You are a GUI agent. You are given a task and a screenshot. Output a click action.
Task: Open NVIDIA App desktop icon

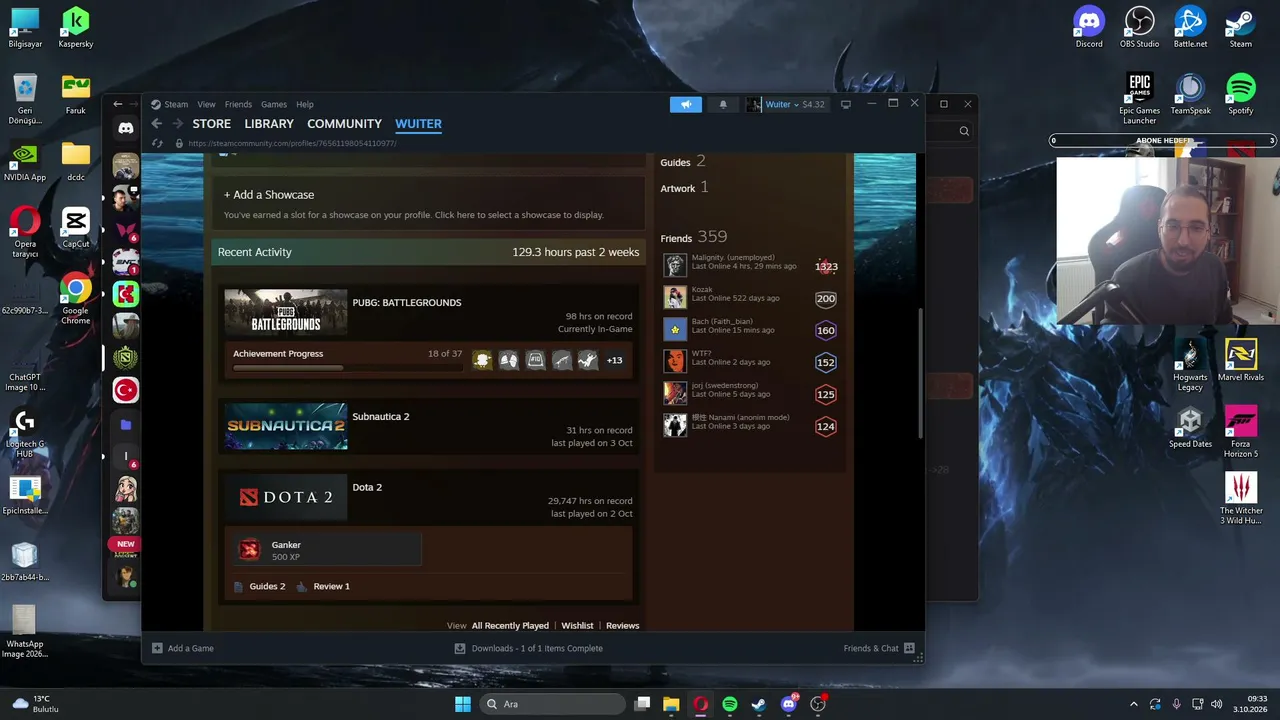pyautogui.click(x=24, y=161)
